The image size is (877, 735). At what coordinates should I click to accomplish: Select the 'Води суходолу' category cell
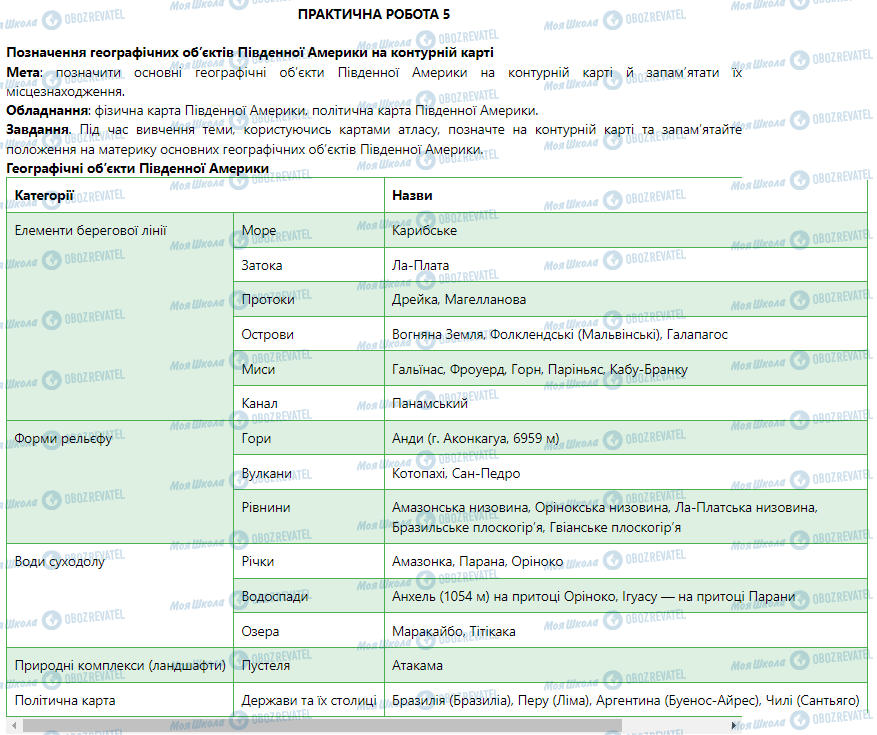[60, 562]
